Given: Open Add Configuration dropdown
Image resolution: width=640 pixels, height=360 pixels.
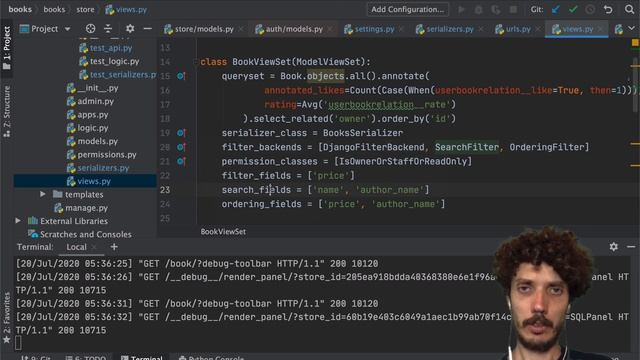Looking at the screenshot, I should coord(407,9).
